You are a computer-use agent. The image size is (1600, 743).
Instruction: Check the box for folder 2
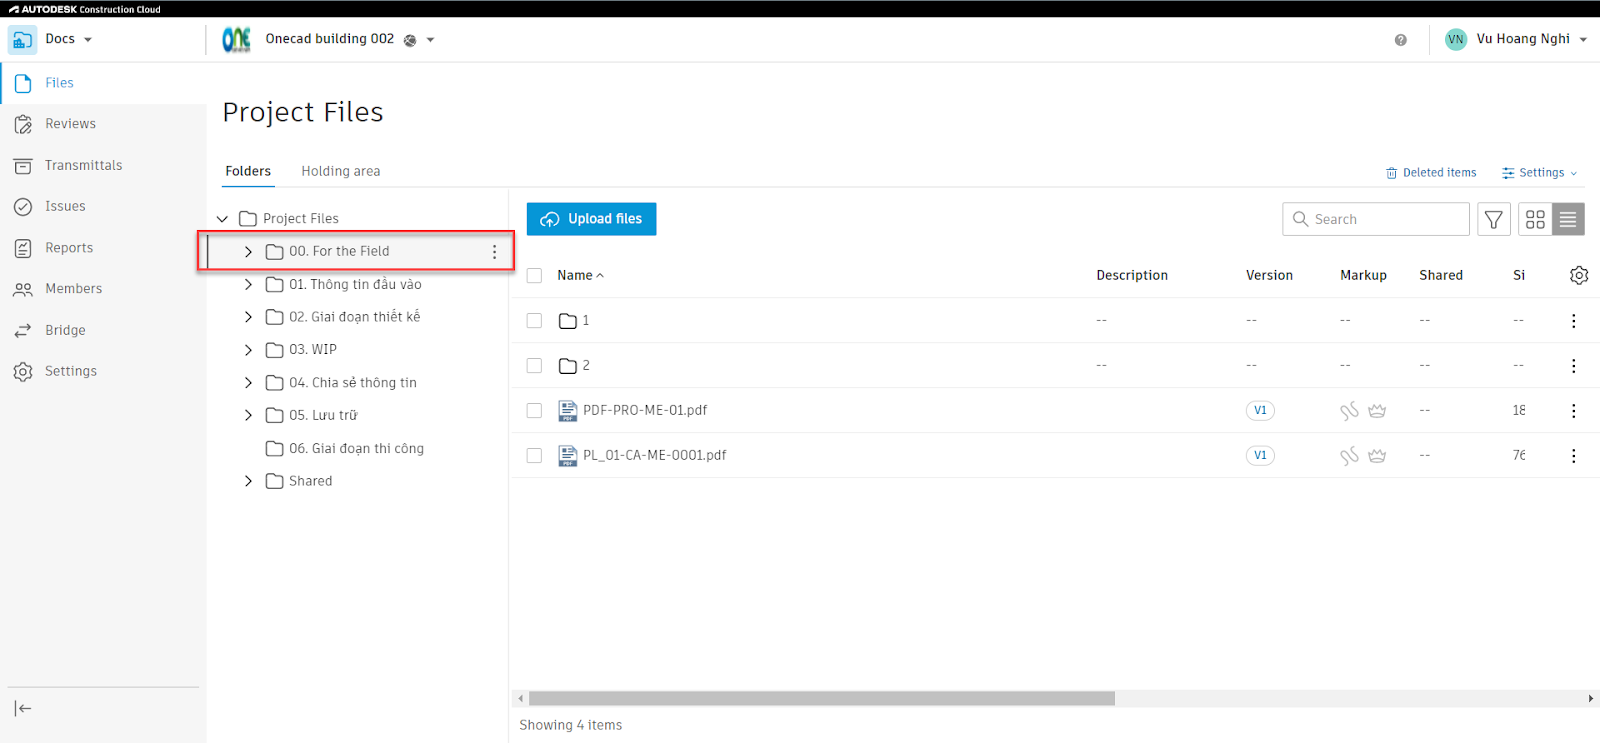coord(534,366)
